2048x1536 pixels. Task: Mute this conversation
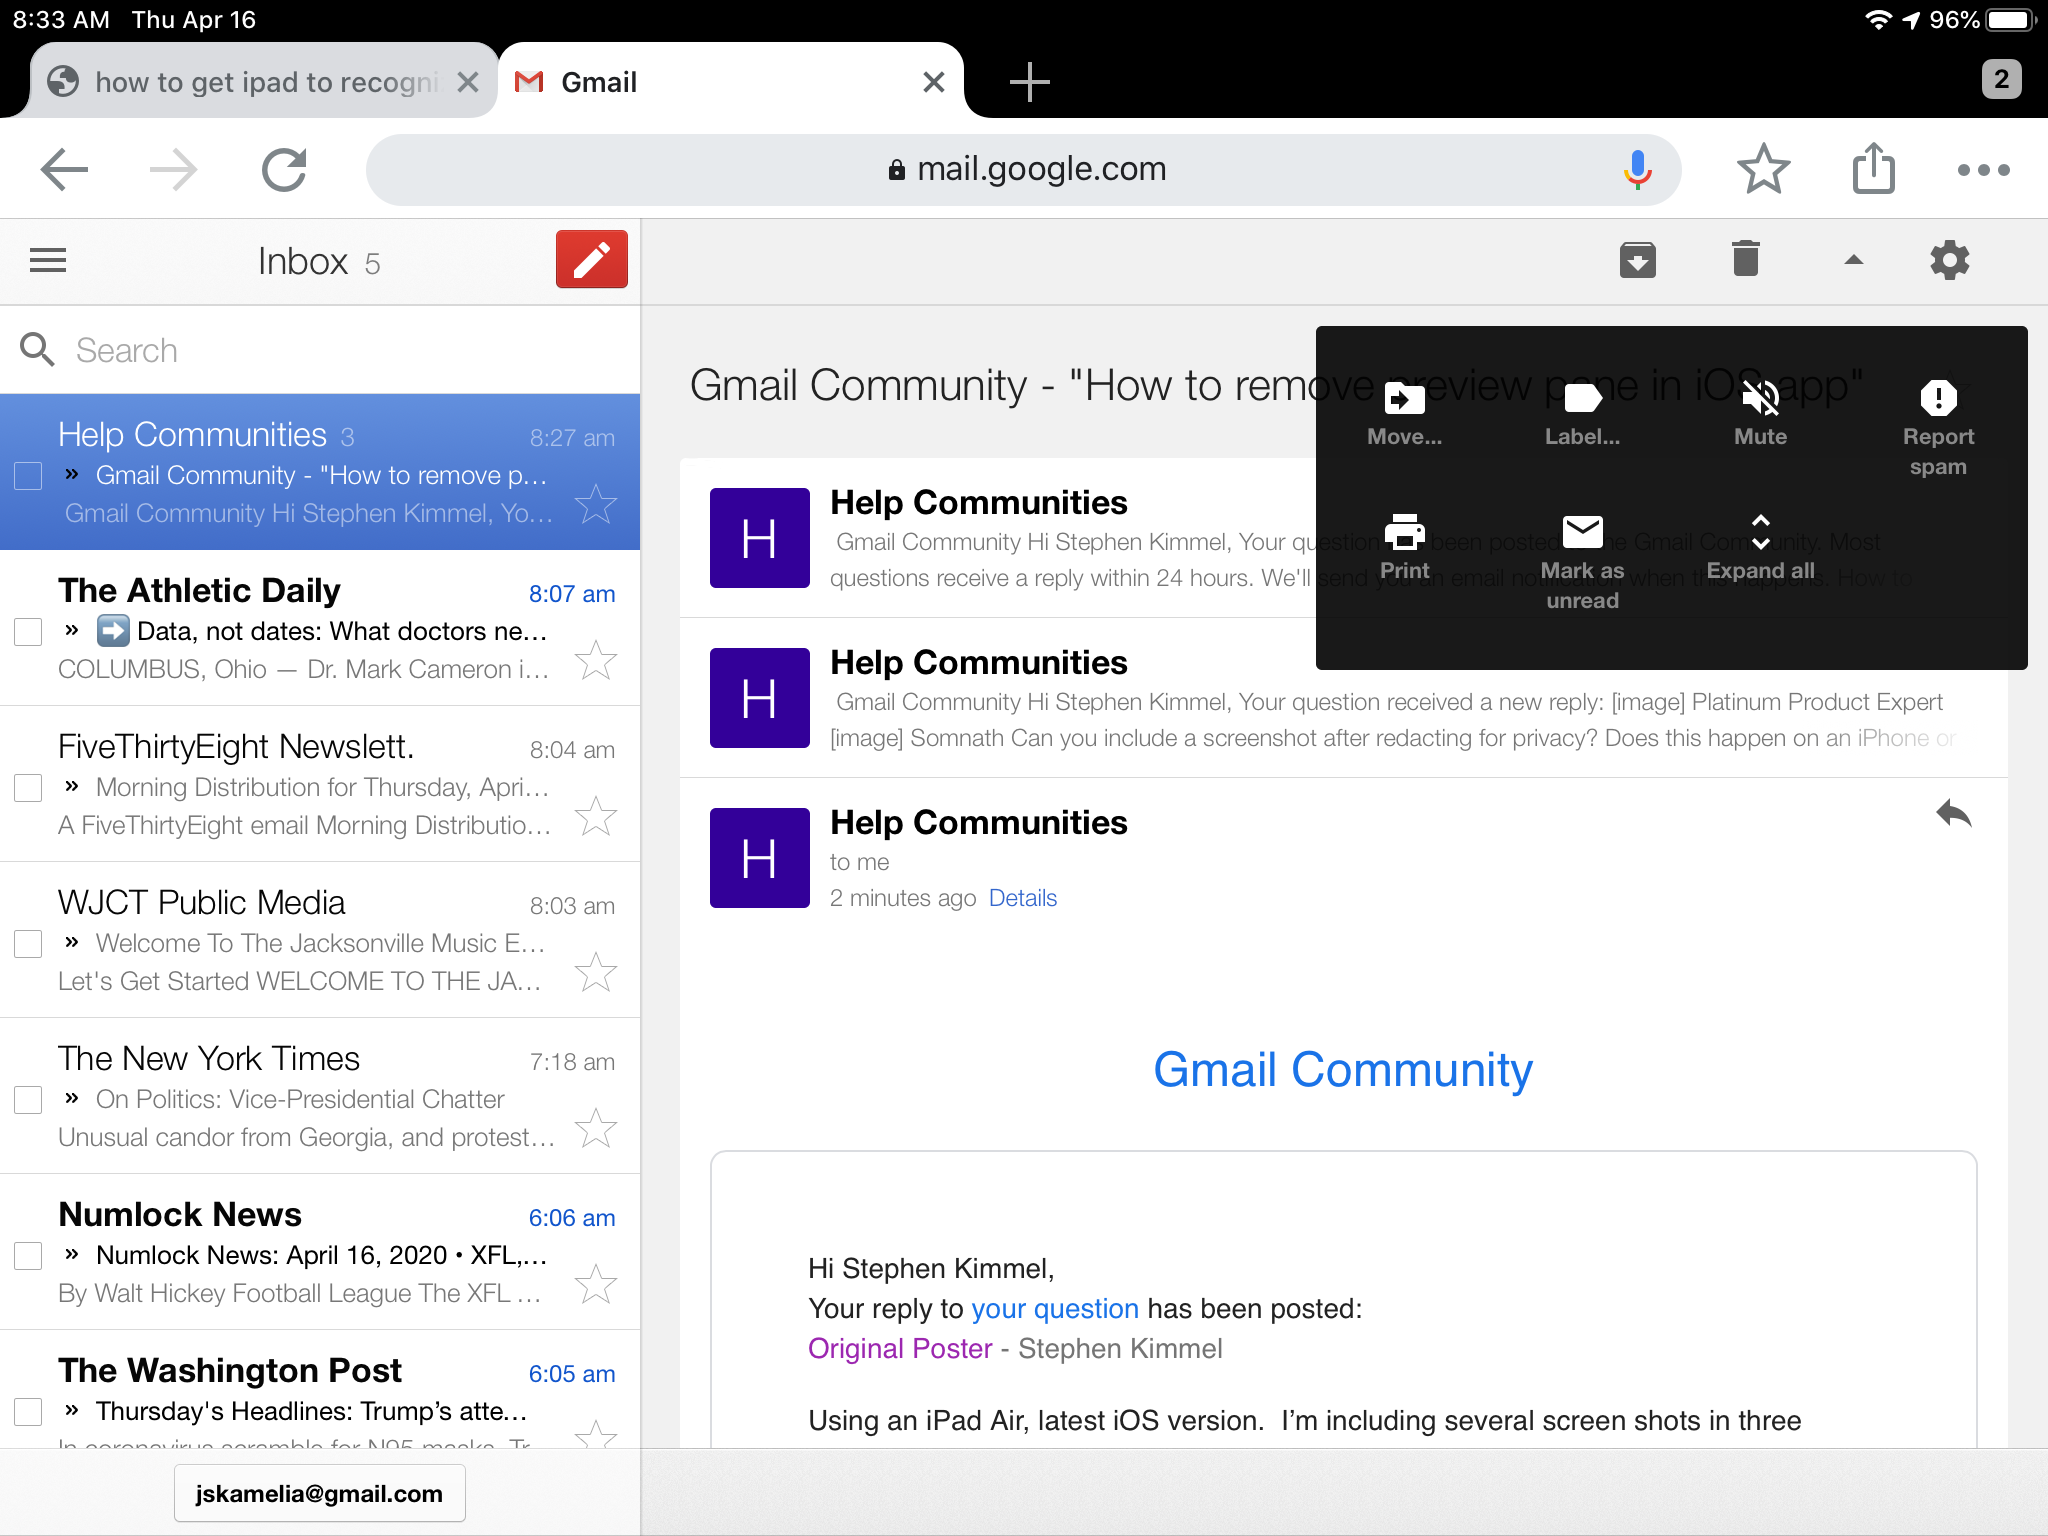click(1760, 414)
